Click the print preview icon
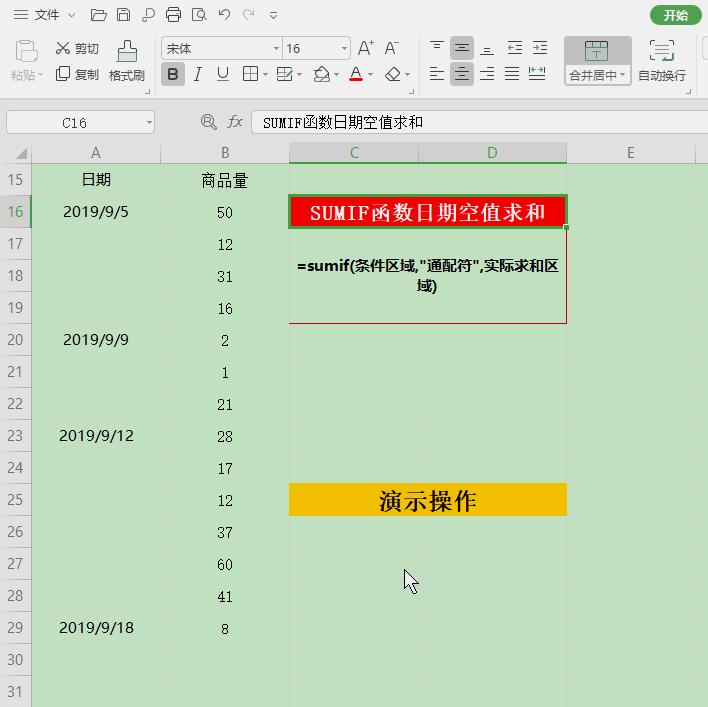Viewport: 708px width, 707px height. click(199, 15)
